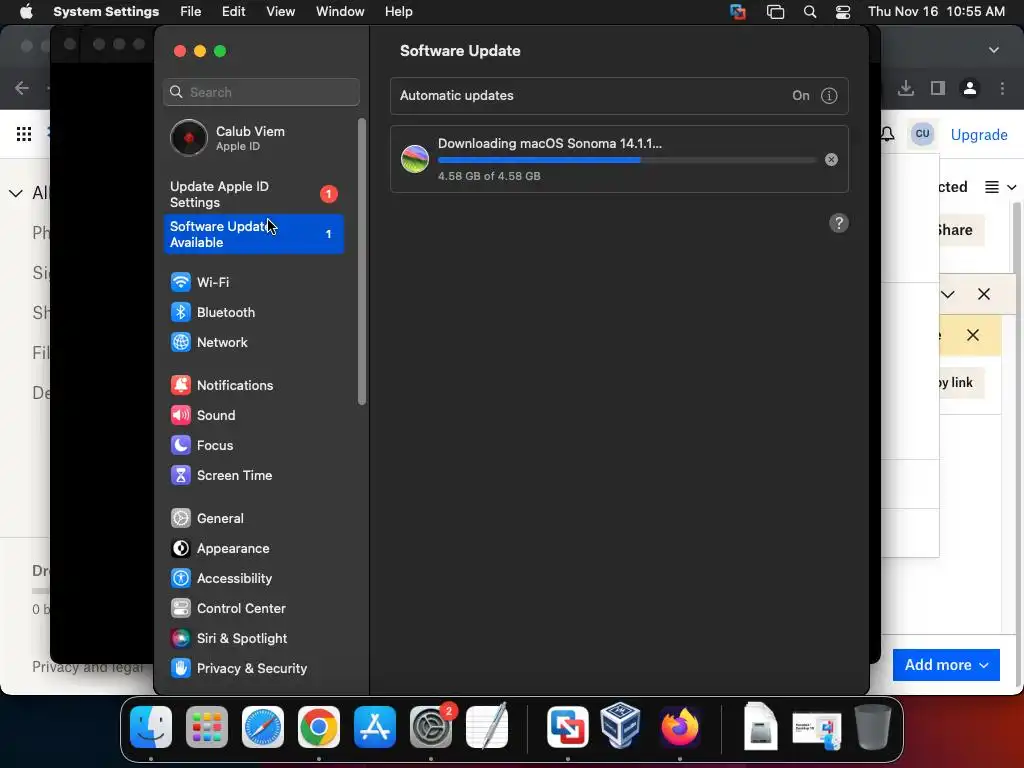Screen dimensions: 1024x768
Task: Click the sidebar scrollbar
Action: tap(362, 261)
